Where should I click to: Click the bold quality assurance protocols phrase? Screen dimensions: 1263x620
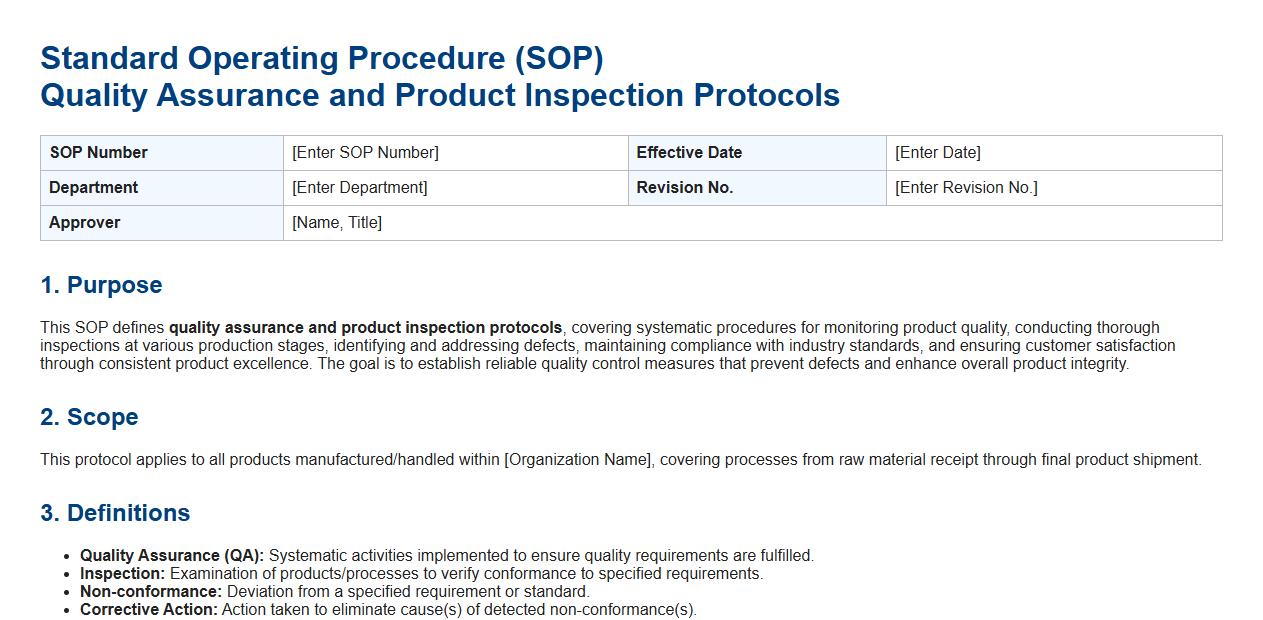click(x=365, y=328)
